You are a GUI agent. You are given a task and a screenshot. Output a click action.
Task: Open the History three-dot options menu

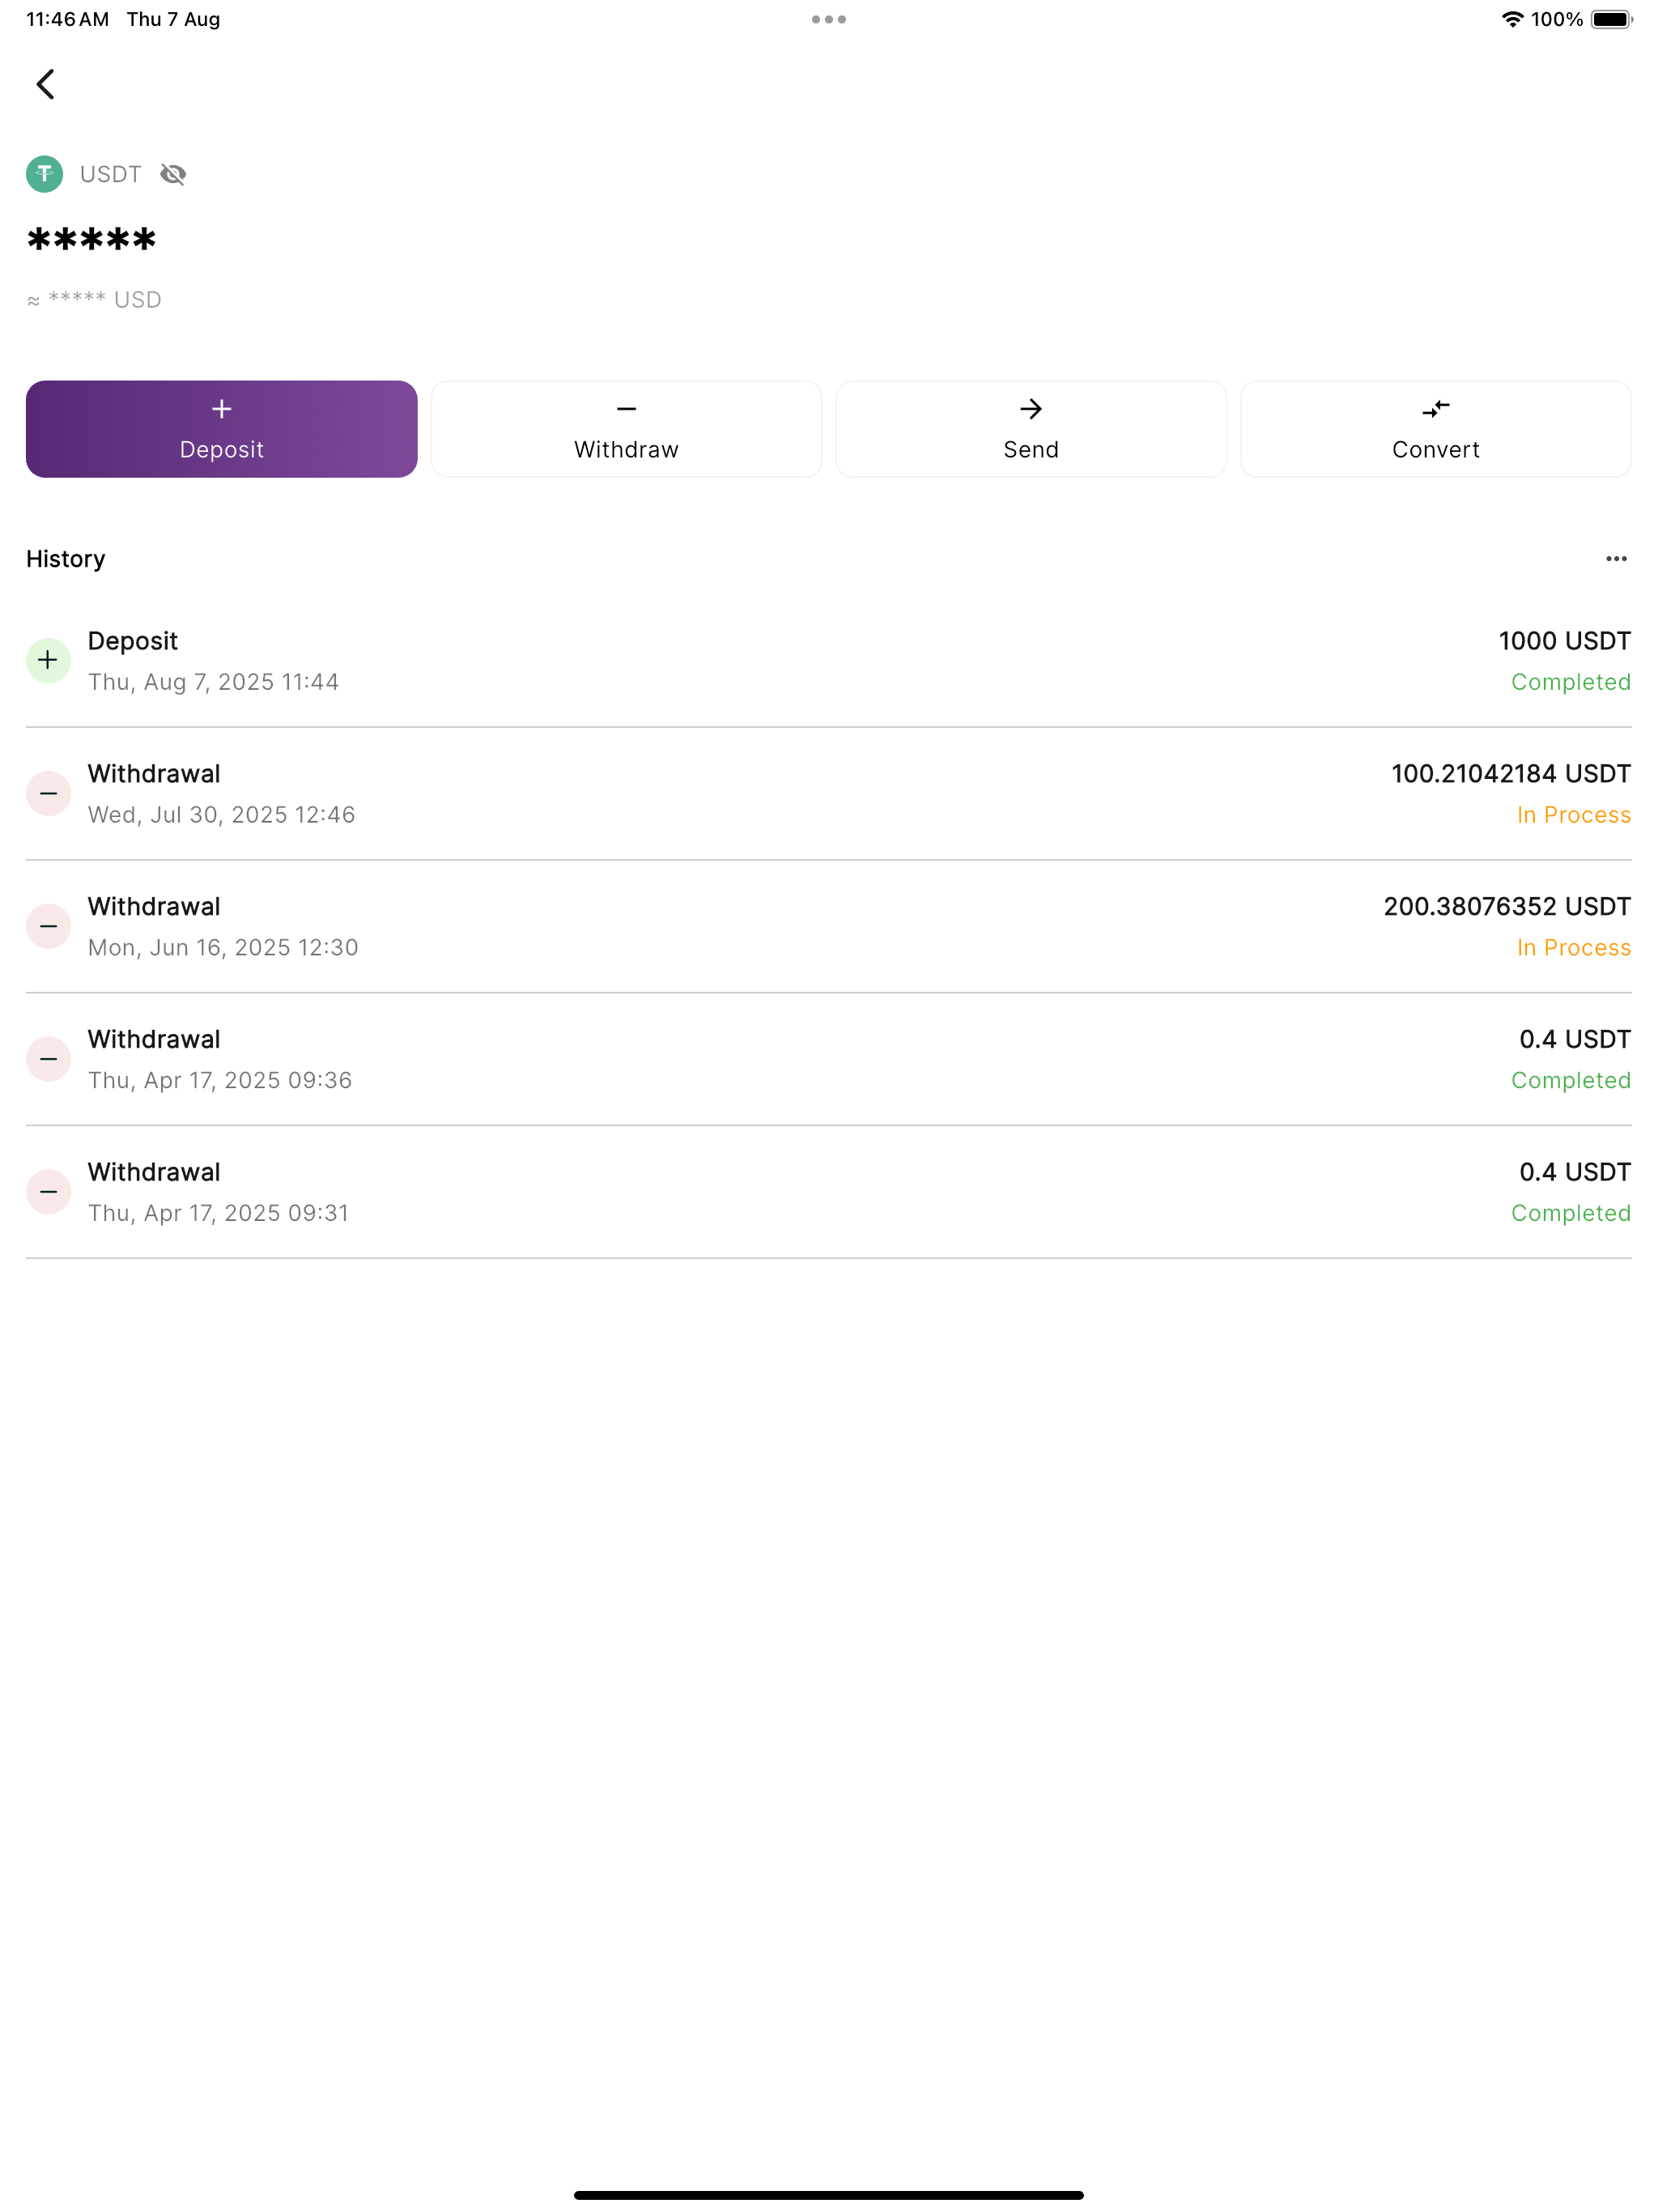1616,559
